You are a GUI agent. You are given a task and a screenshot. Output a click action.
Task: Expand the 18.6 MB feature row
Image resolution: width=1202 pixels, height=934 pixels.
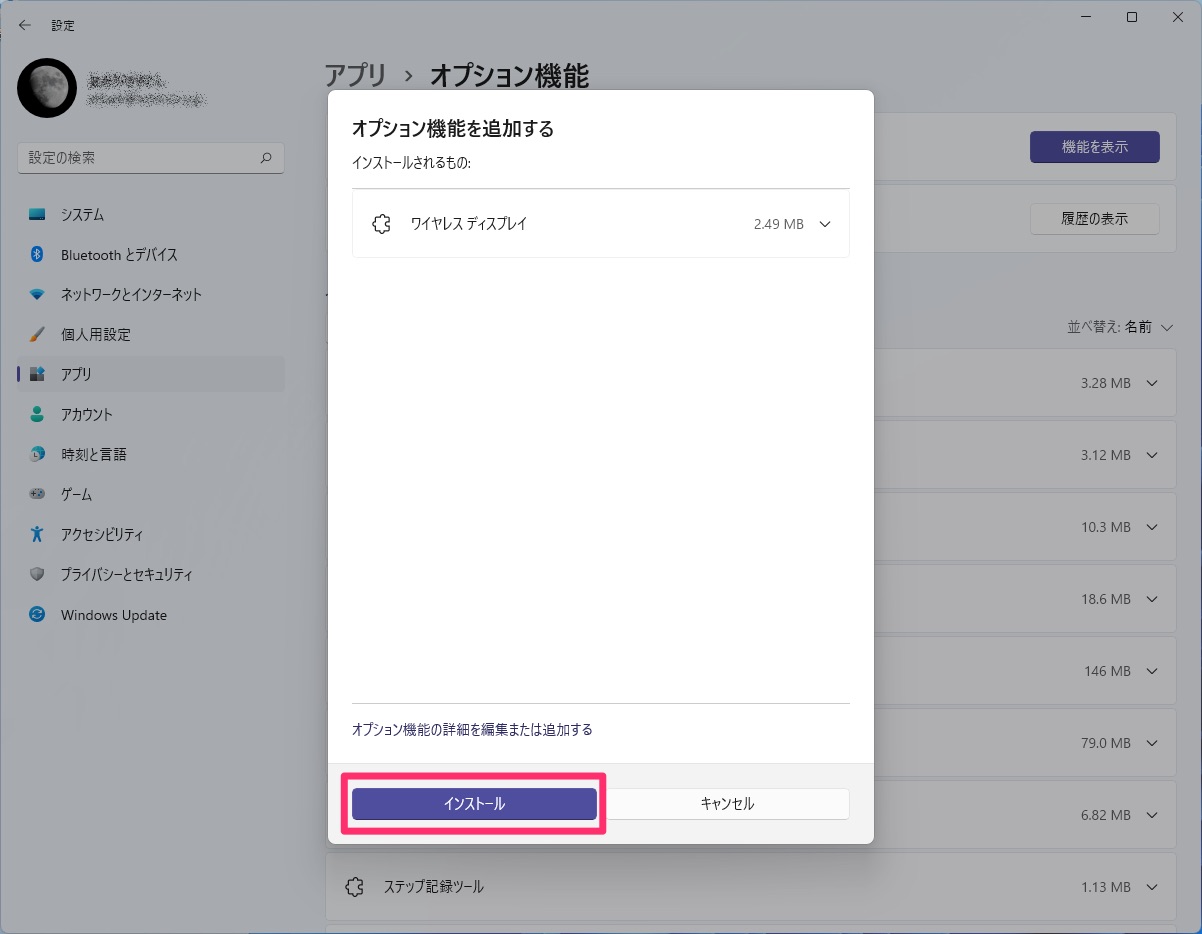tap(1152, 599)
